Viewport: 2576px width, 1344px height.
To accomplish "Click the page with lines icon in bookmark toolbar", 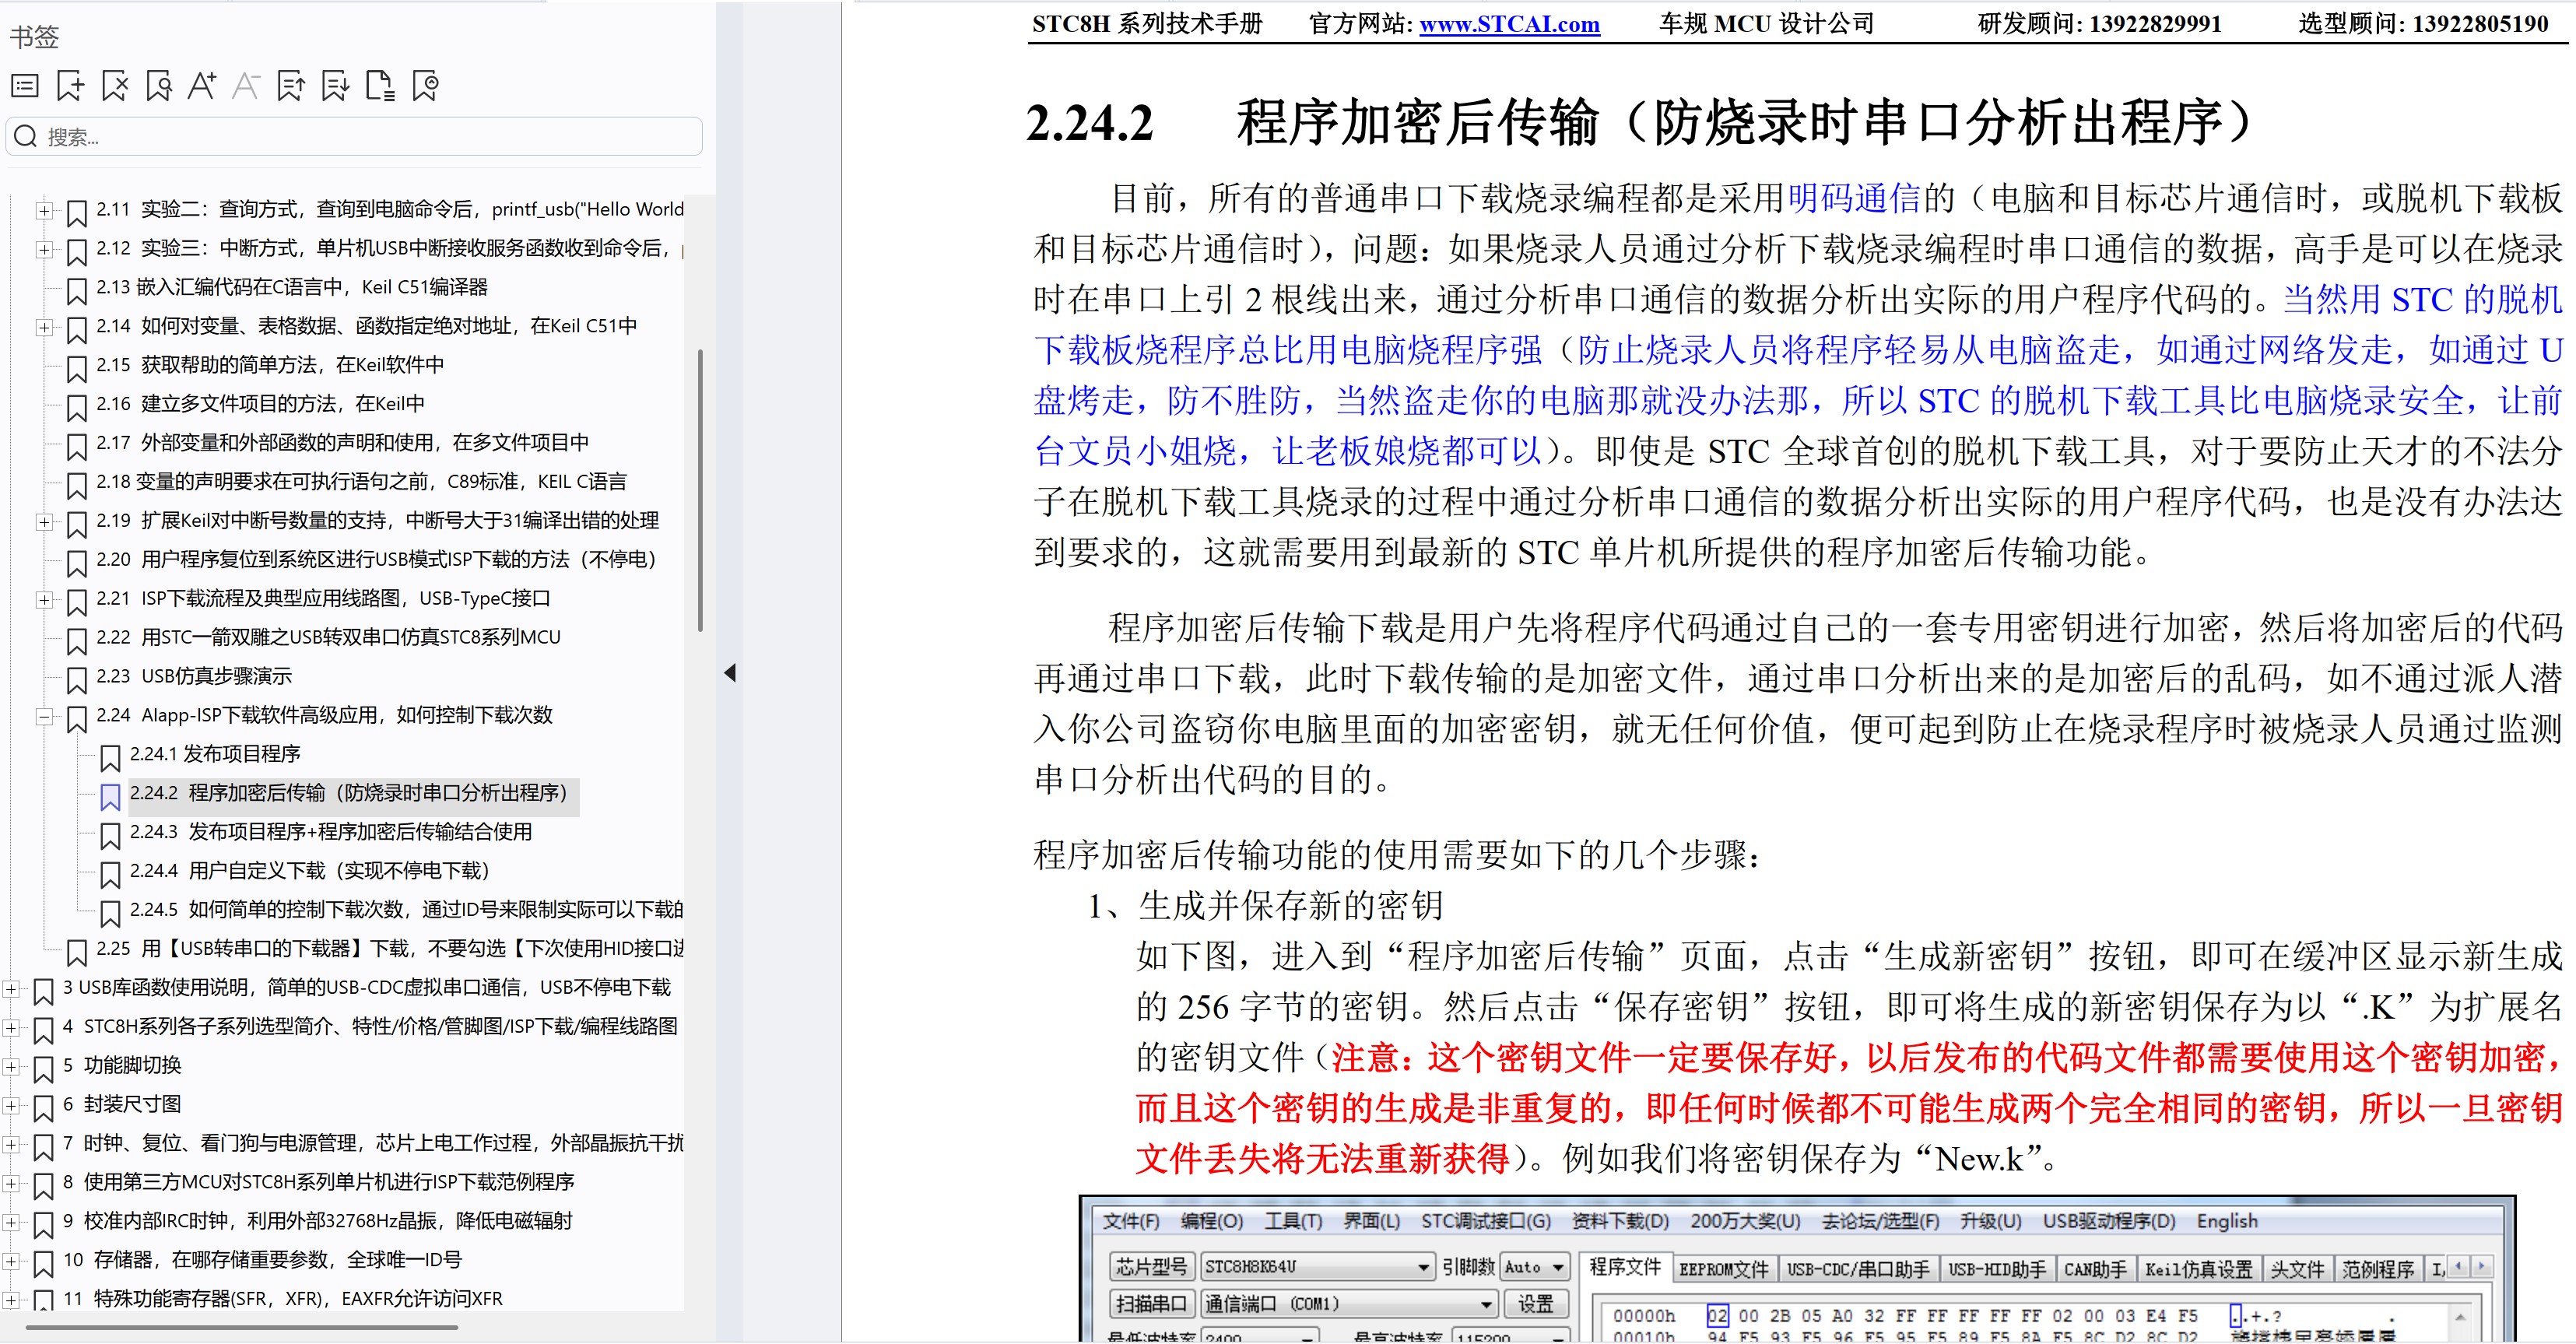I will [x=380, y=86].
